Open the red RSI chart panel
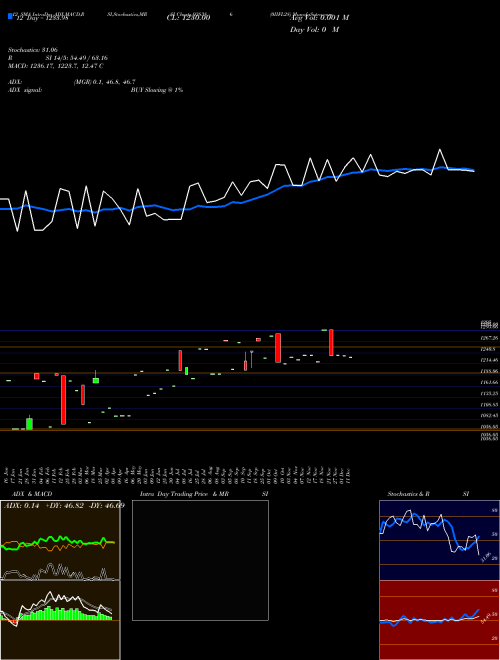Image resolution: width=500 pixels, height=660 pixels. pos(439,620)
